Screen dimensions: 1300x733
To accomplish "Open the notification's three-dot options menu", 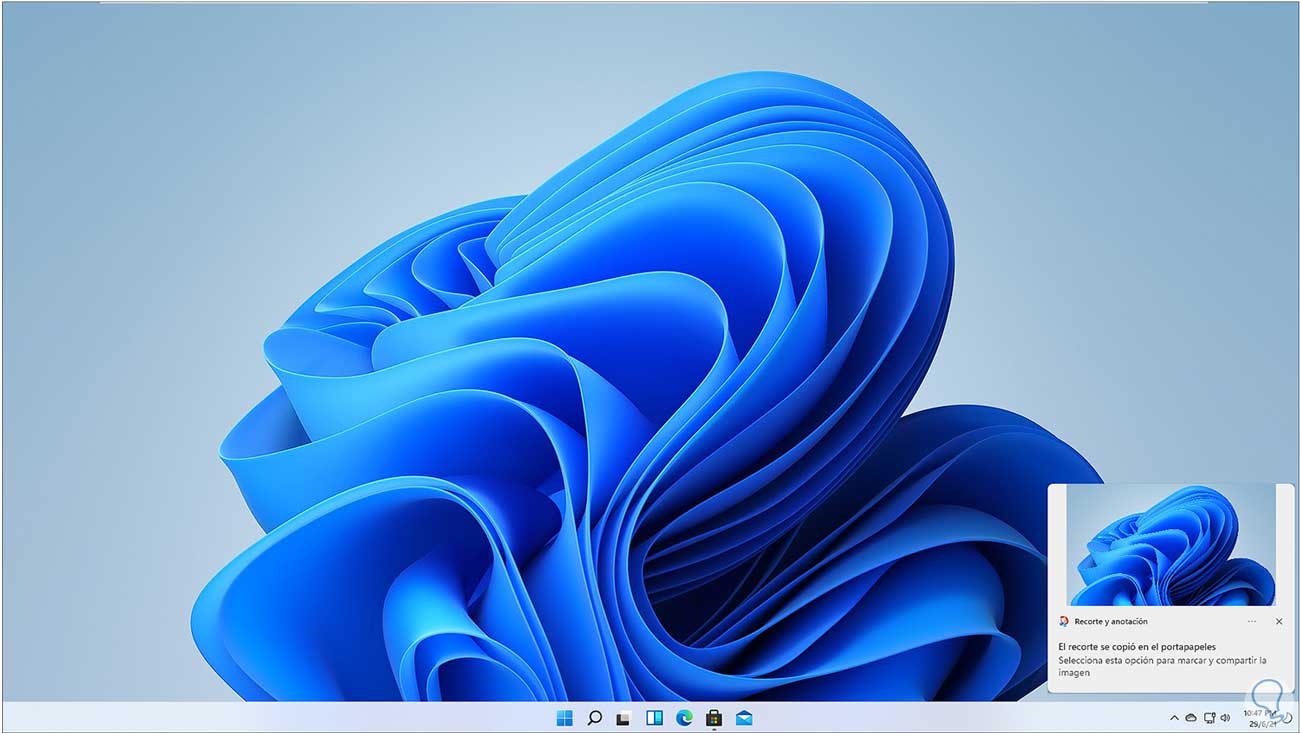I will pyautogui.click(x=1252, y=621).
